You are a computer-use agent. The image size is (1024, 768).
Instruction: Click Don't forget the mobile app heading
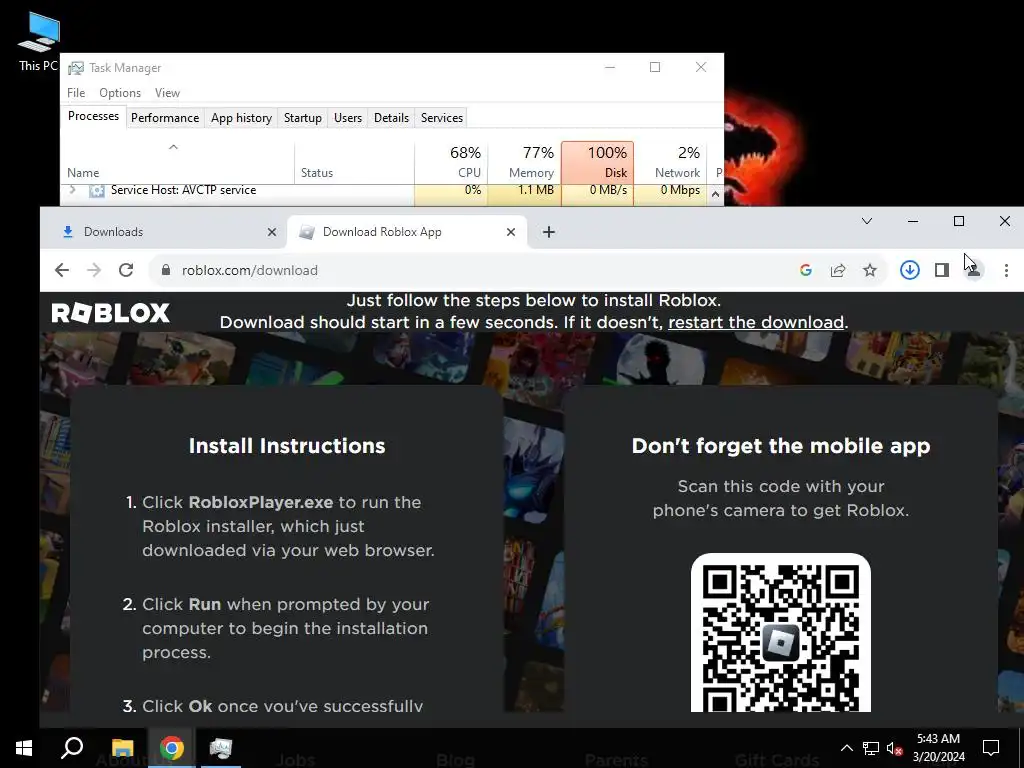pos(781,446)
